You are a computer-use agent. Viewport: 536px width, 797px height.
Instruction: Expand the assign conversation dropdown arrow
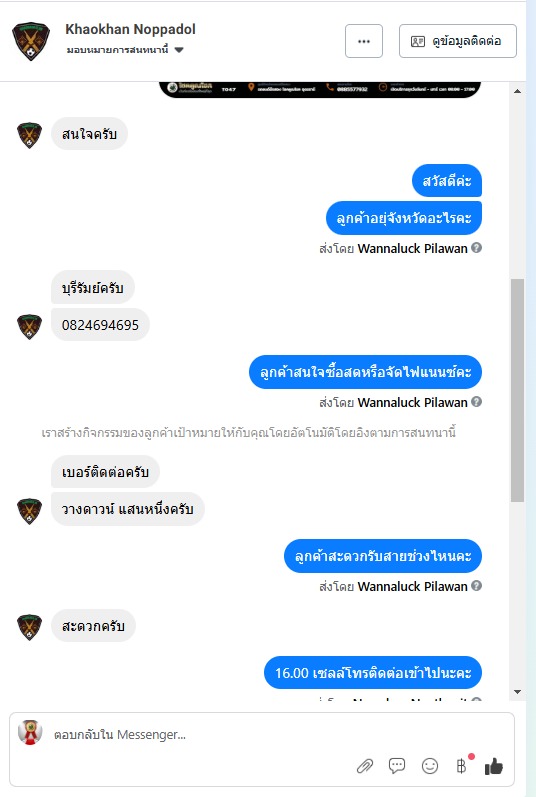tap(179, 50)
